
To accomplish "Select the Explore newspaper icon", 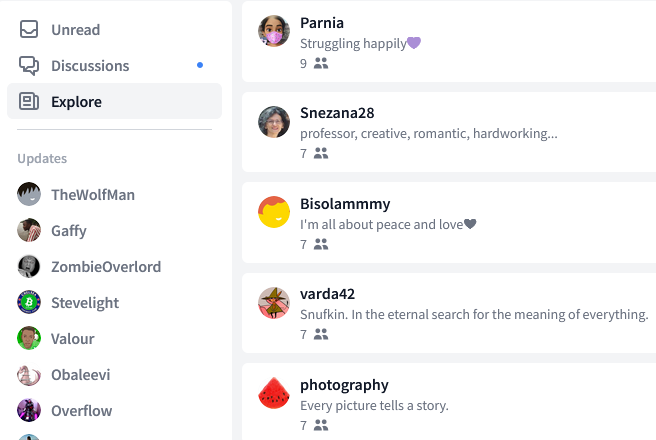I will [x=29, y=102].
